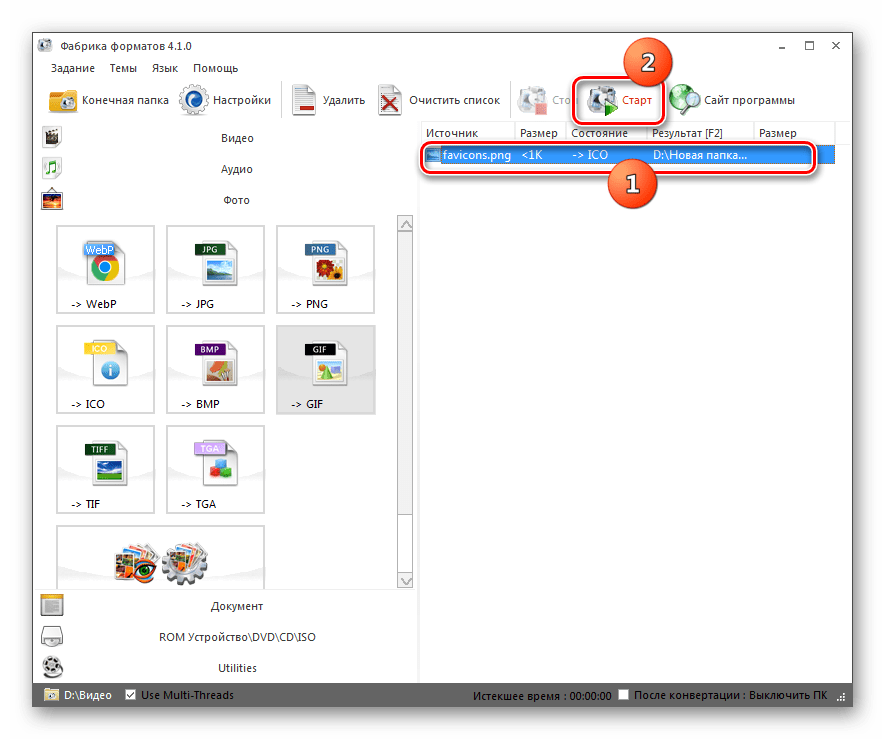This screenshot has height=739, width=885.
Task: Click the Видео film clapper icon
Action: click(52, 137)
